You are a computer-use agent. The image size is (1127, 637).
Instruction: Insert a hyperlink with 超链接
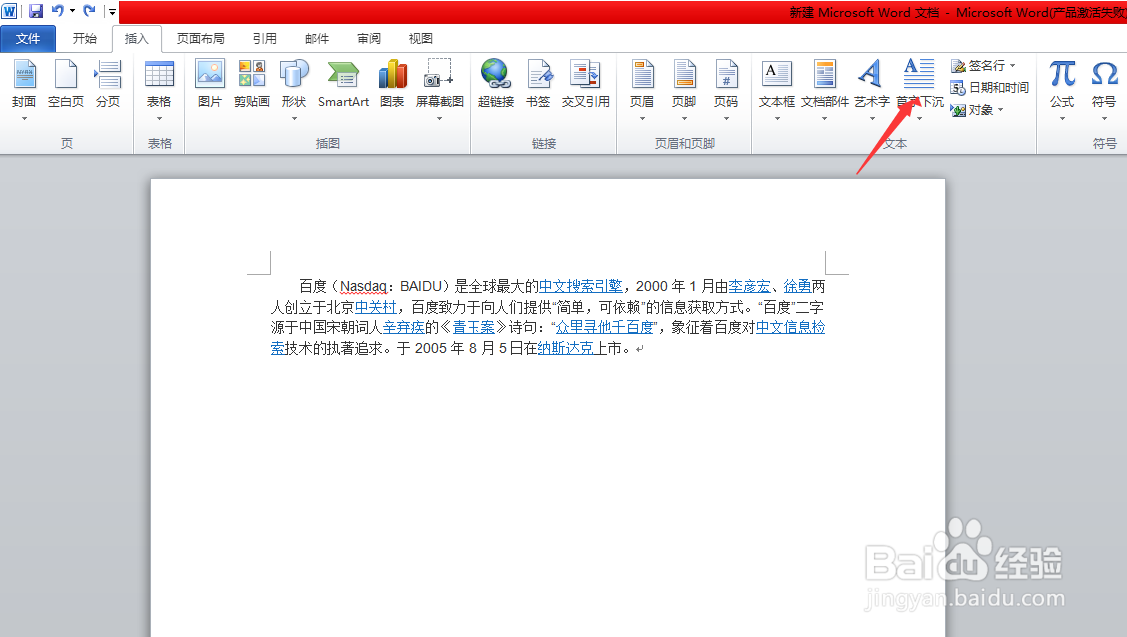496,83
